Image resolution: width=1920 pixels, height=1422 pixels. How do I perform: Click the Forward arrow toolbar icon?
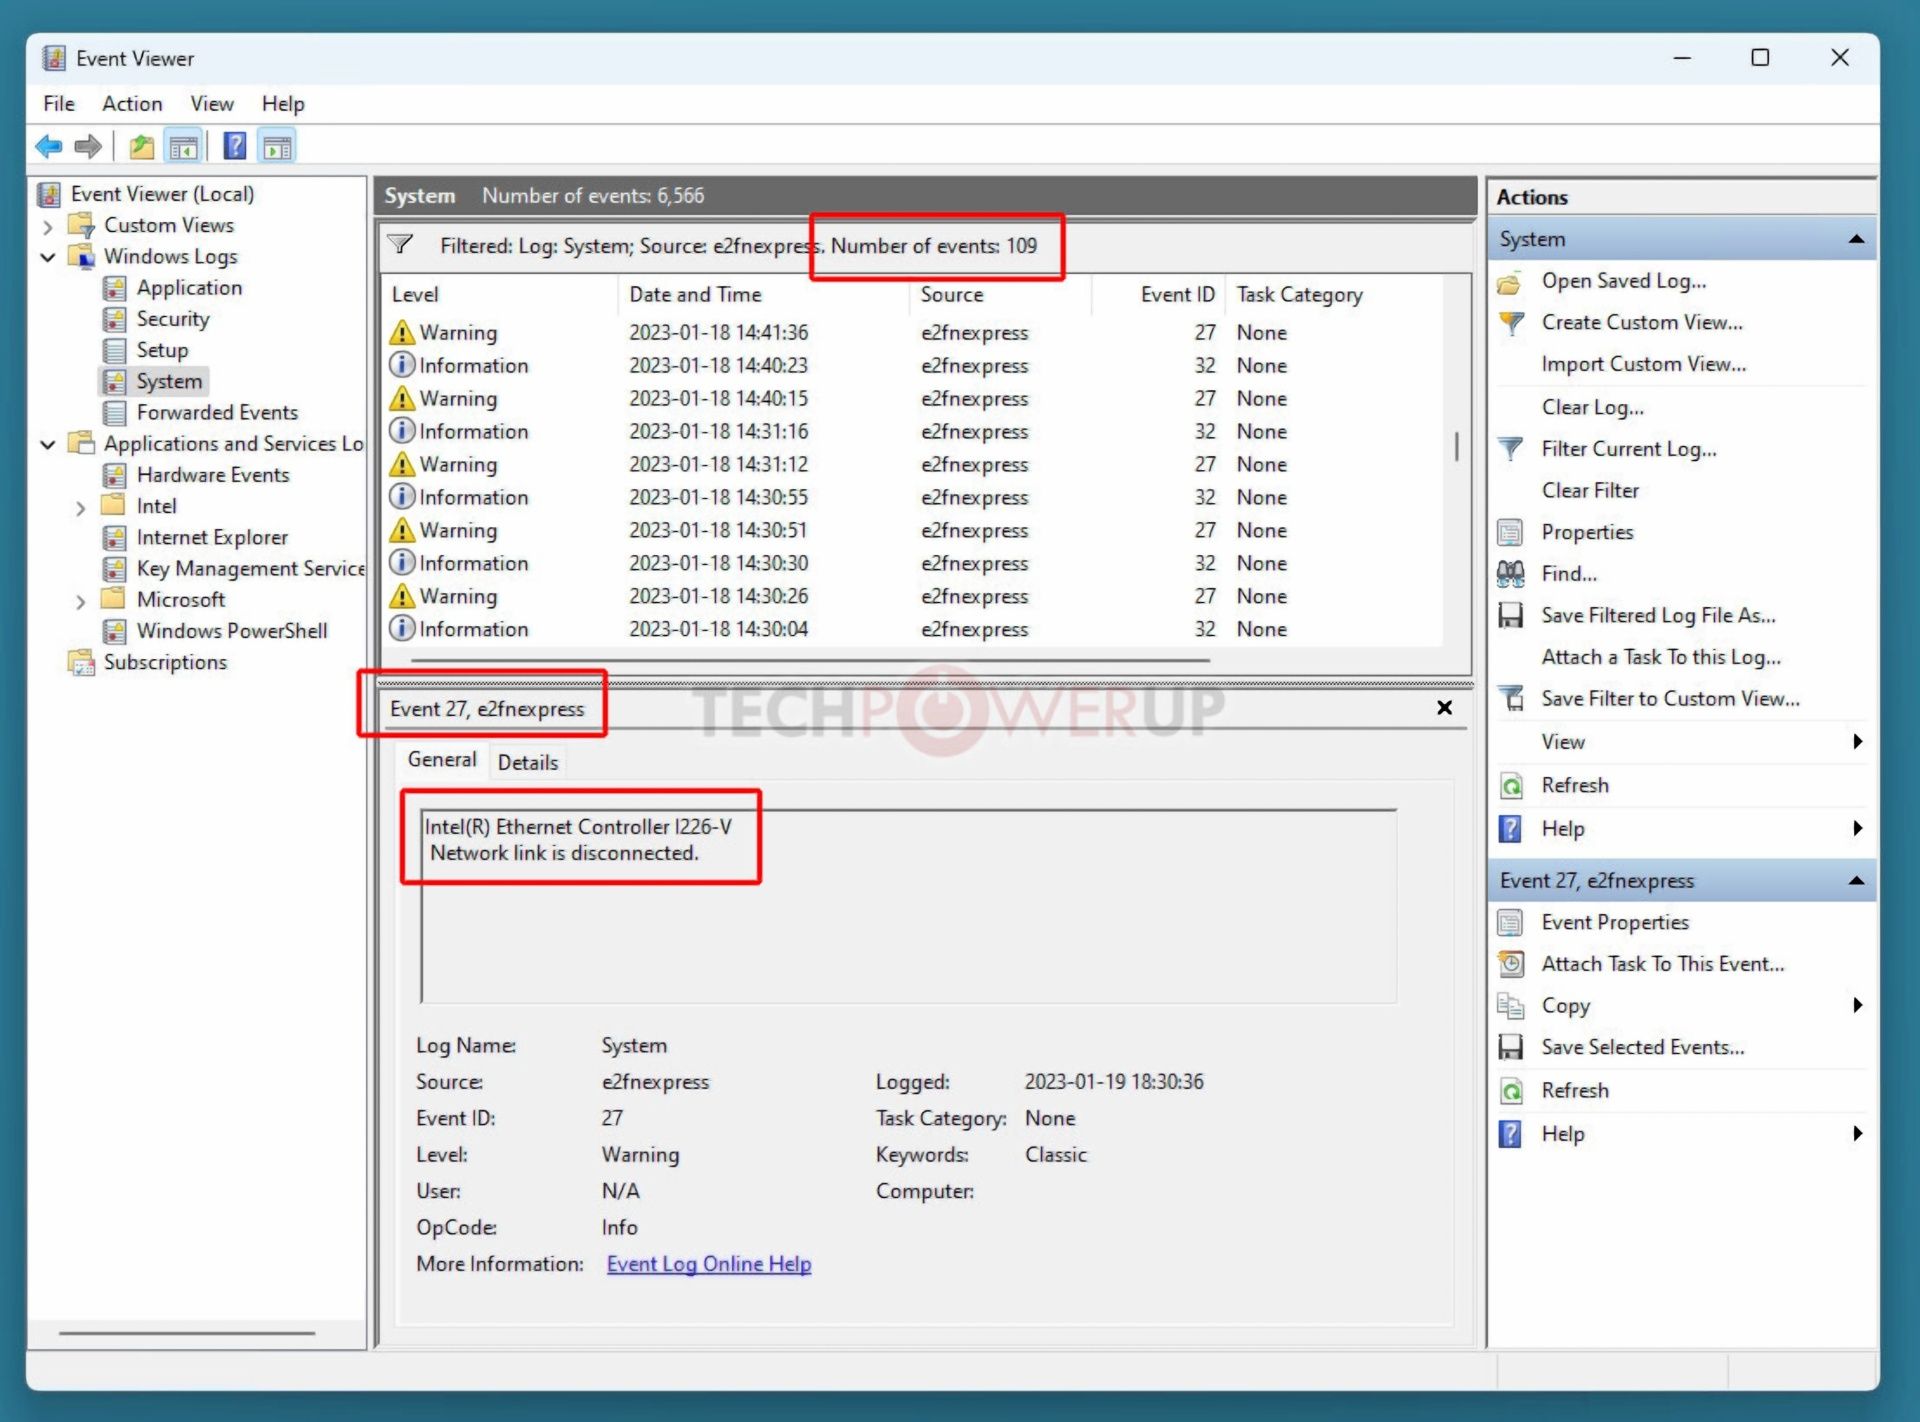pyautogui.click(x=89, y=147)
